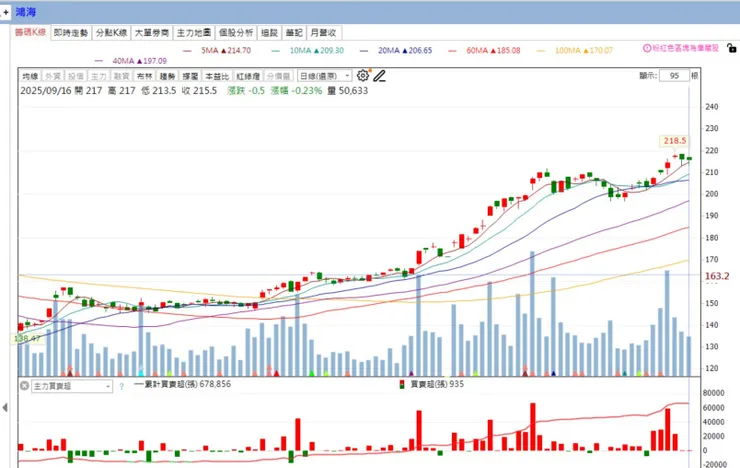Toggle the 紅綠燈 overlay button

(x=248, y=76)
